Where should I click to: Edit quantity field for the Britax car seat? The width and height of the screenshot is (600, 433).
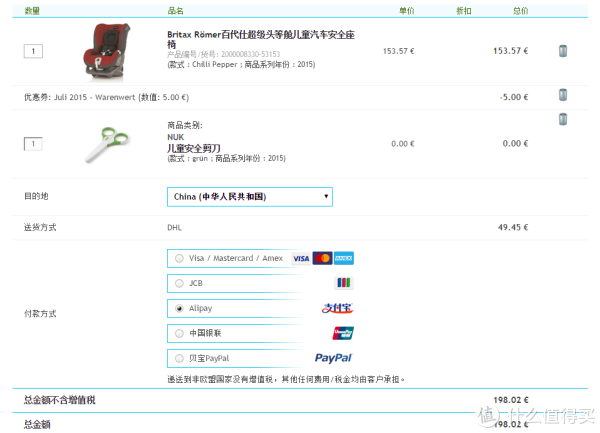tap(33, 51)
